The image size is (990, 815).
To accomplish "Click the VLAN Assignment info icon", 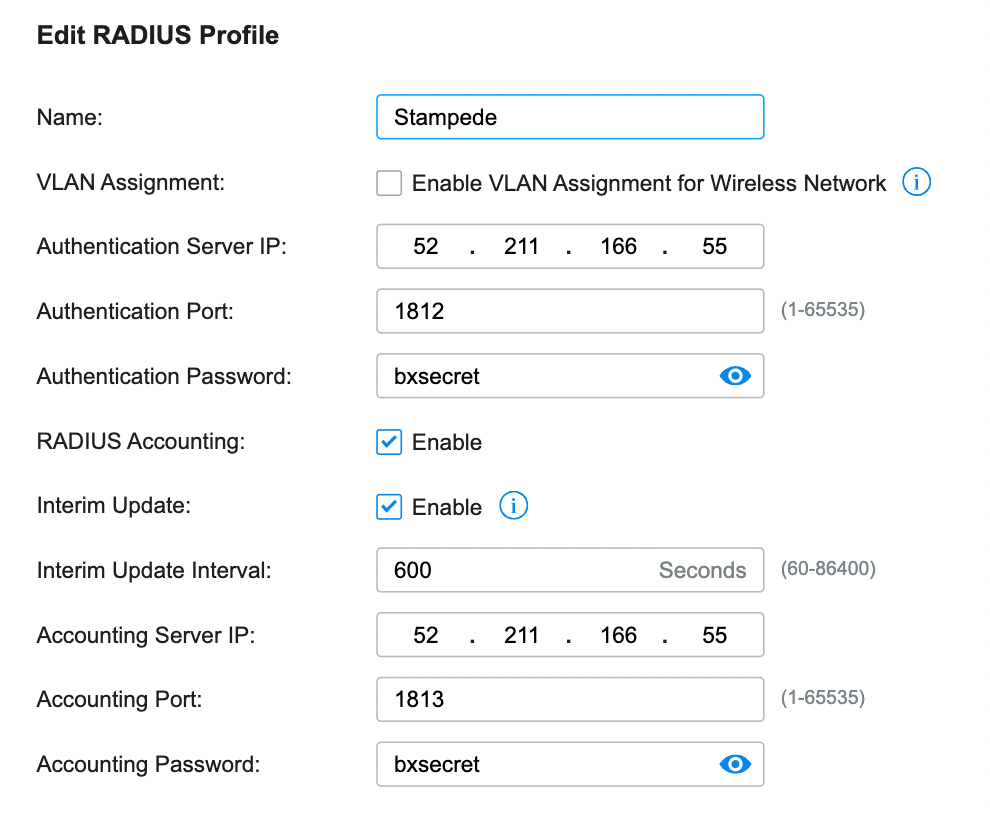I will click(915, 182).
